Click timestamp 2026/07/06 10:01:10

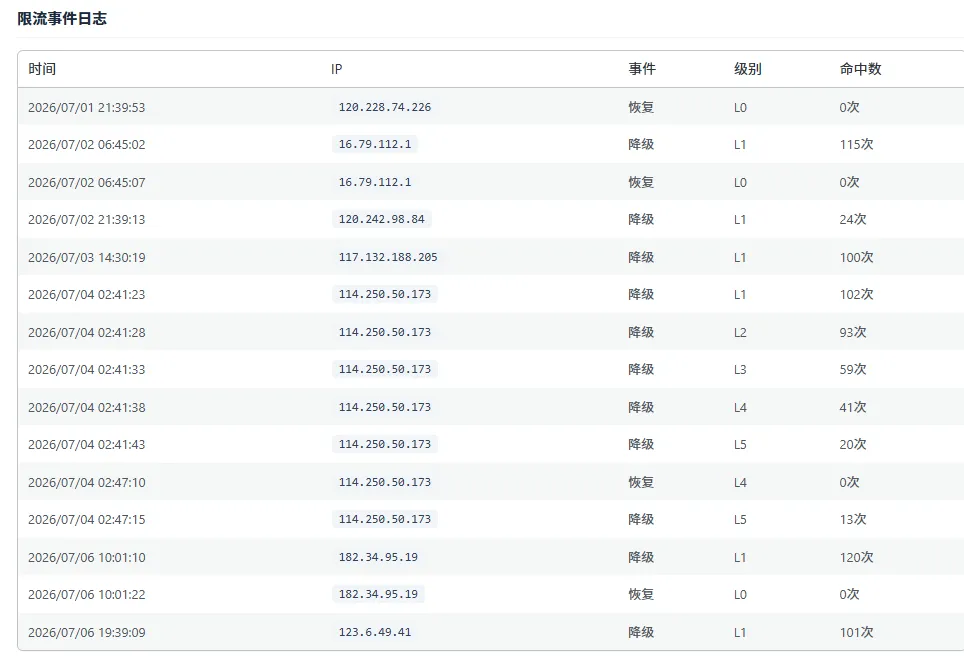pos(87,557)
